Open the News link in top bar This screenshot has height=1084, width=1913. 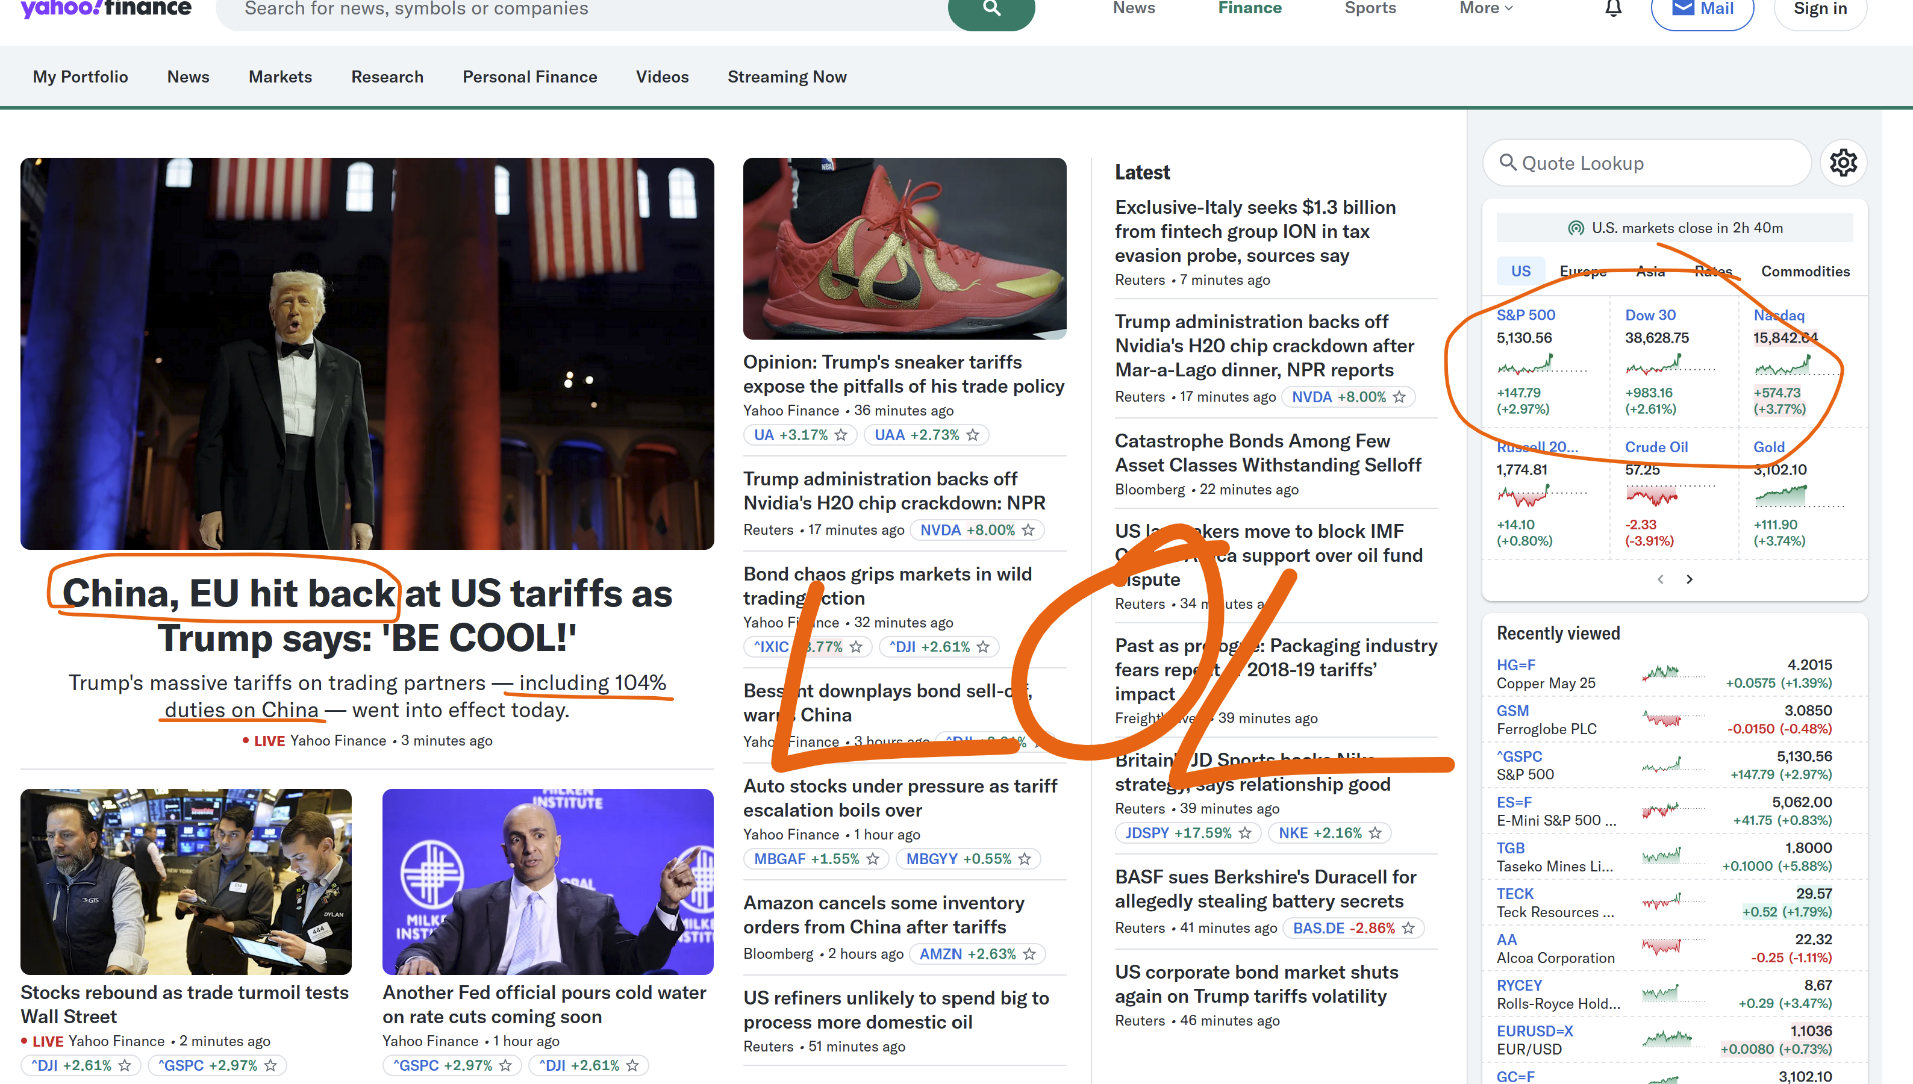[x=1134, y=8]
